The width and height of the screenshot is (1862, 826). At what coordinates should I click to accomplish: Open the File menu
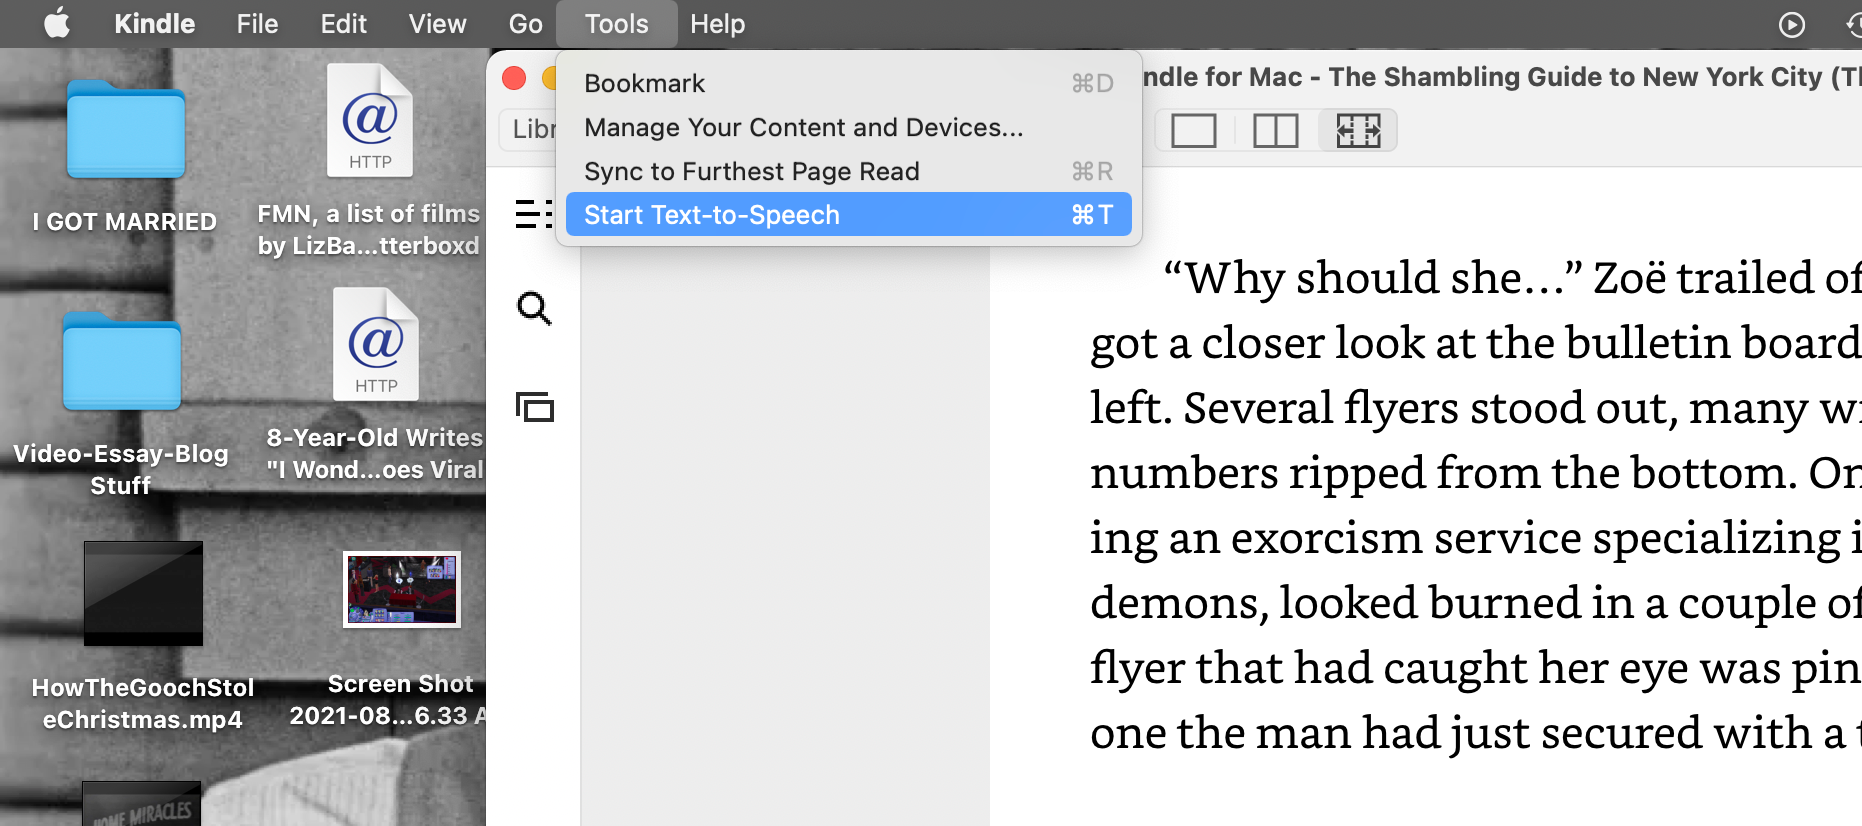point(257,24)
